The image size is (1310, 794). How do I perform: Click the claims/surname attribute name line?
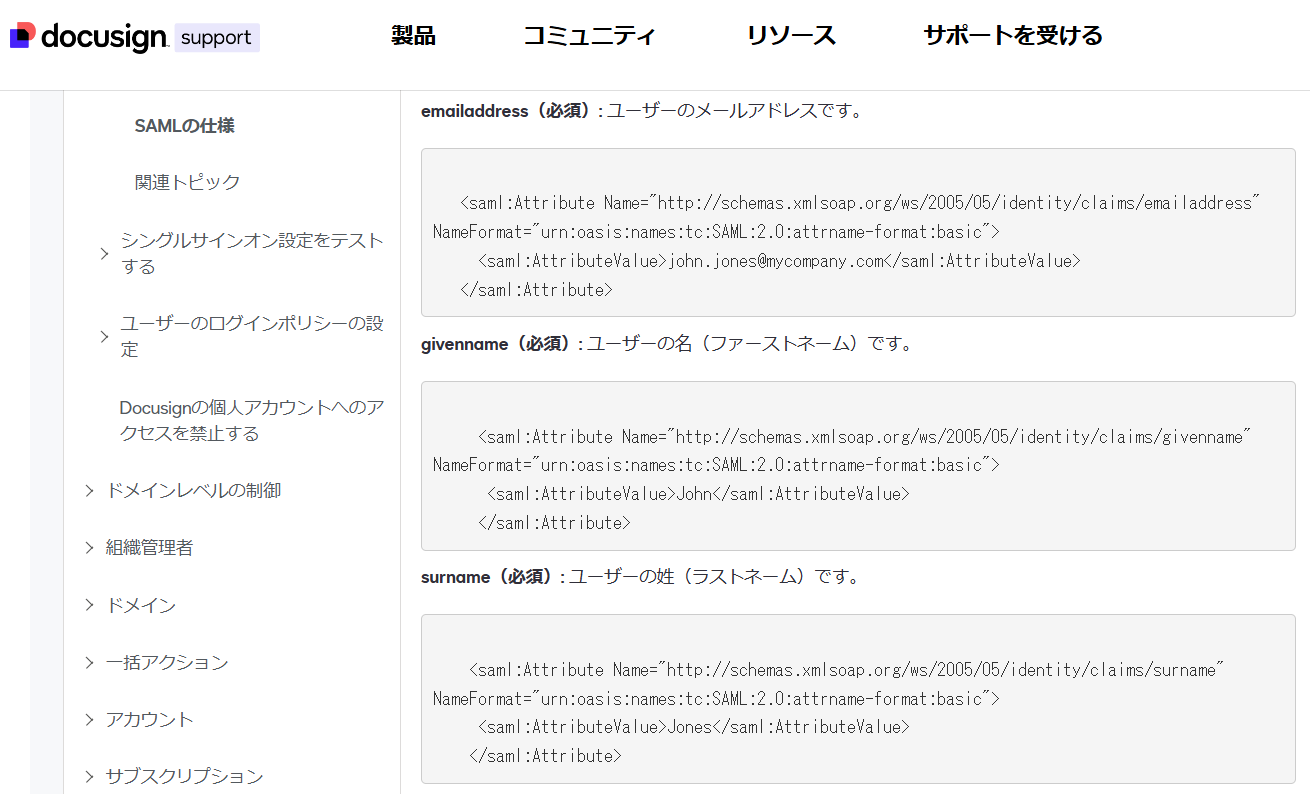pos(846,670)
